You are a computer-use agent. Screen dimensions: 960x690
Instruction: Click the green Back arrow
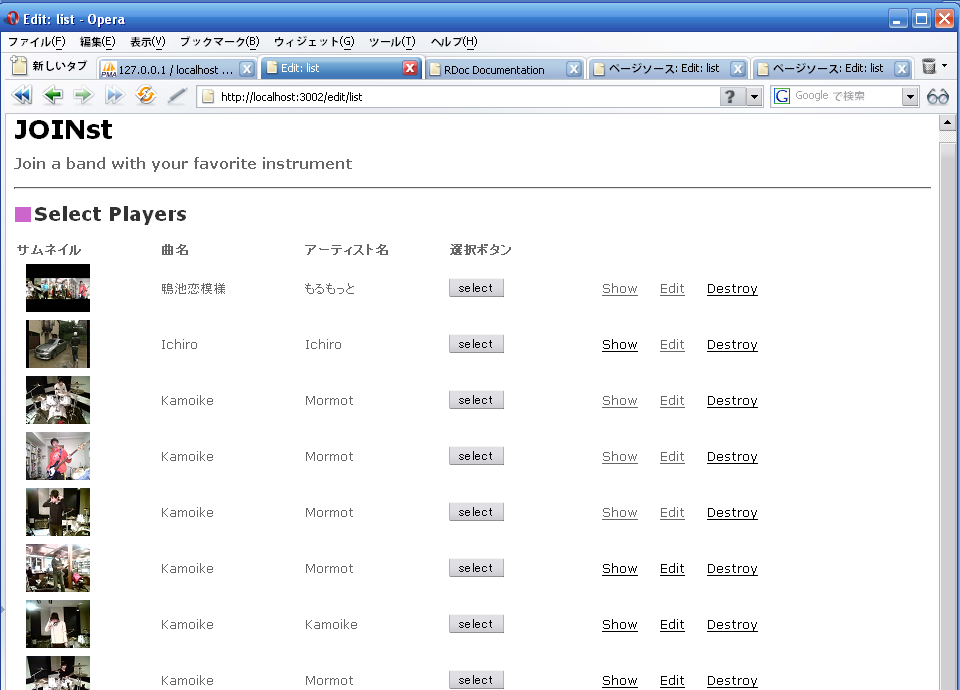coord(53,96)
